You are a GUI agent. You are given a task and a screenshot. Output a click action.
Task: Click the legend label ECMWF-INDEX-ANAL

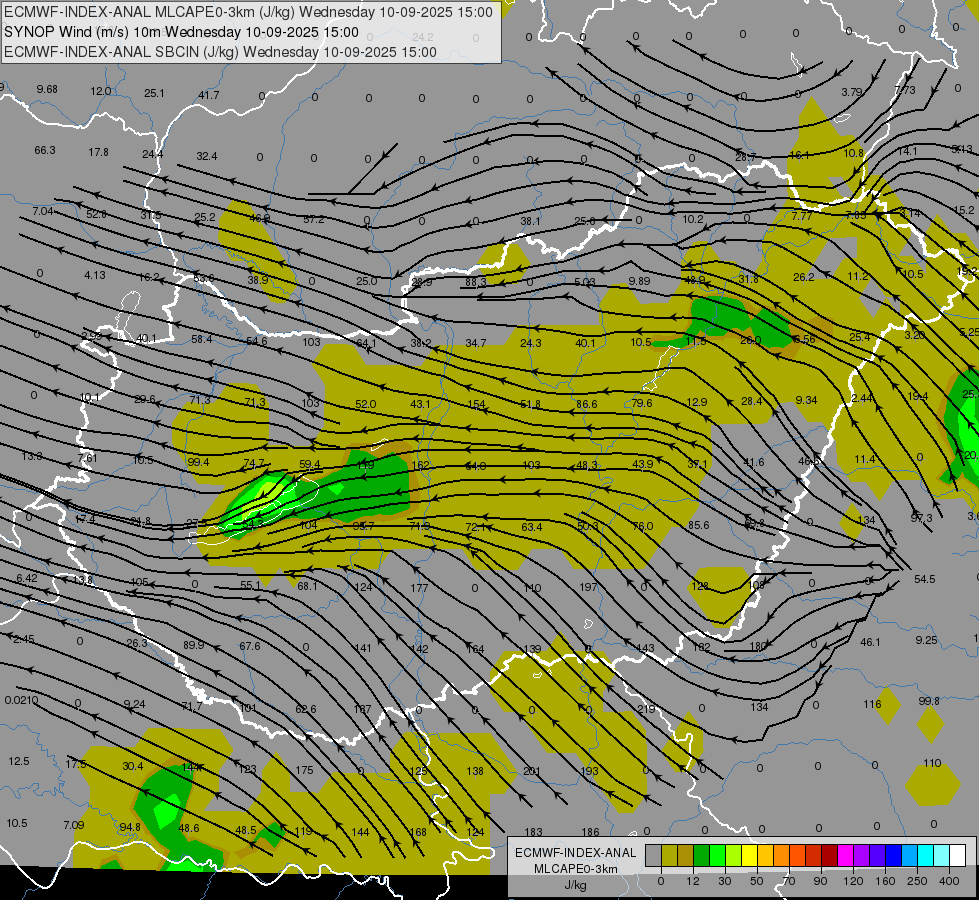(576, 853)
